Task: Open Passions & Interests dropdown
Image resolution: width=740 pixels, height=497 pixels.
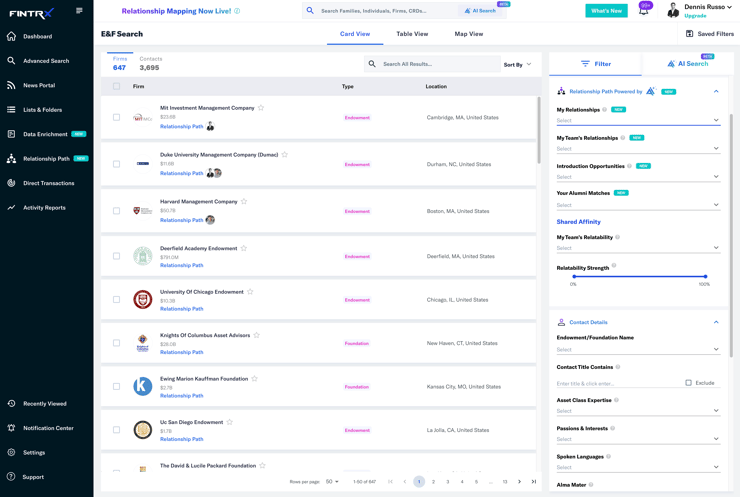Action: click(638, 439)
